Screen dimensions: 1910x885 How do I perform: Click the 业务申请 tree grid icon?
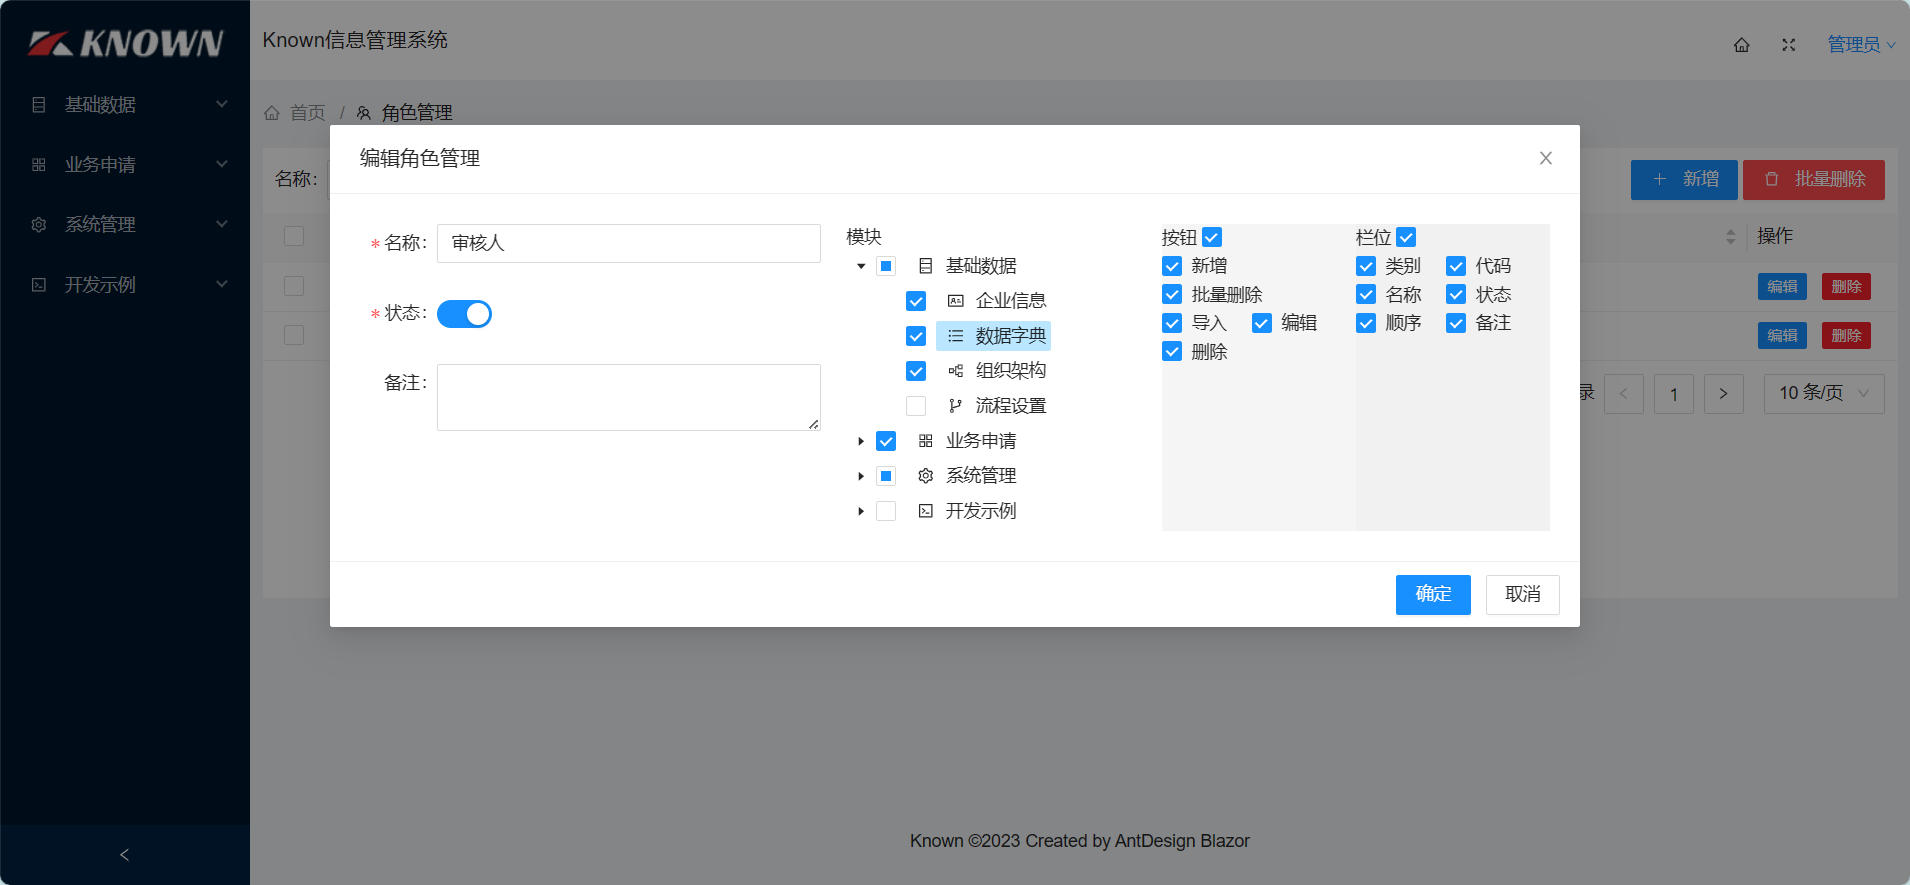click(926, 441)
